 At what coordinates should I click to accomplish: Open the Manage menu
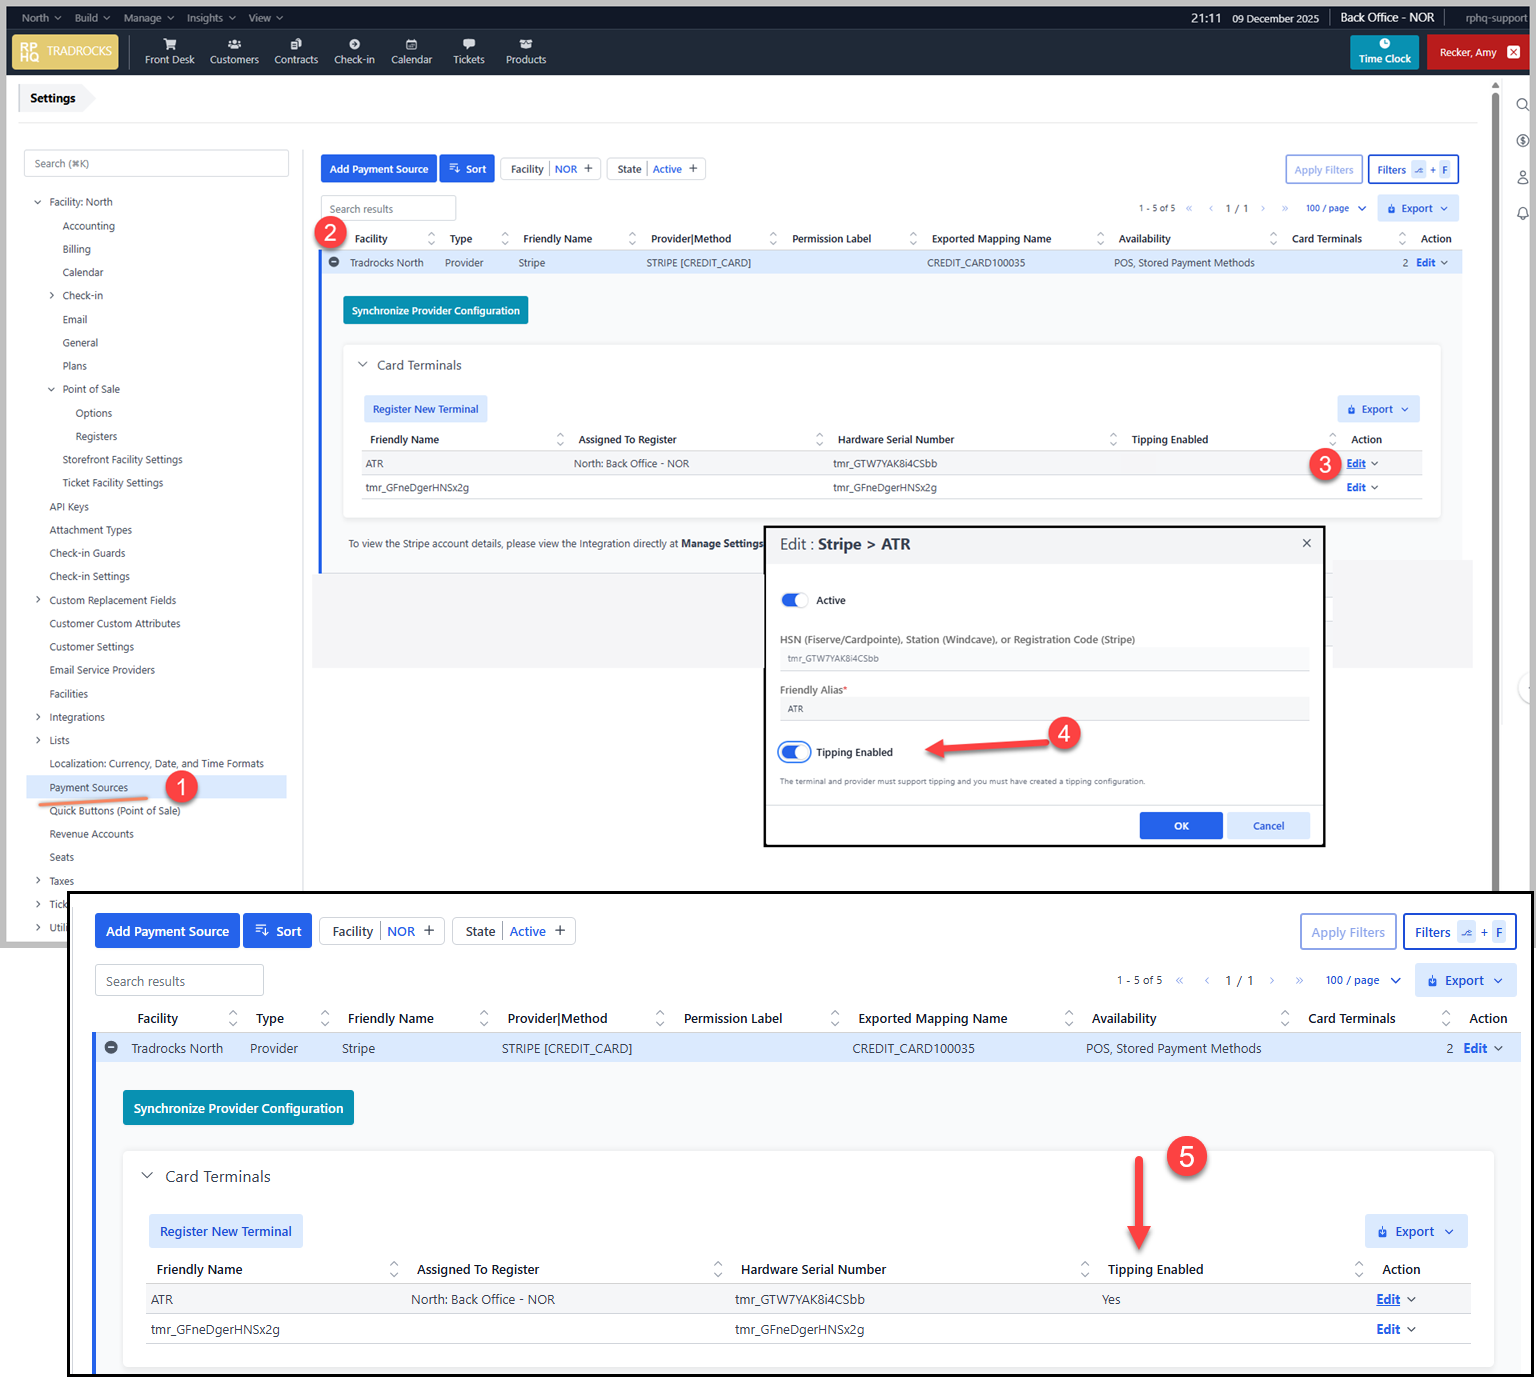[148, 18]
